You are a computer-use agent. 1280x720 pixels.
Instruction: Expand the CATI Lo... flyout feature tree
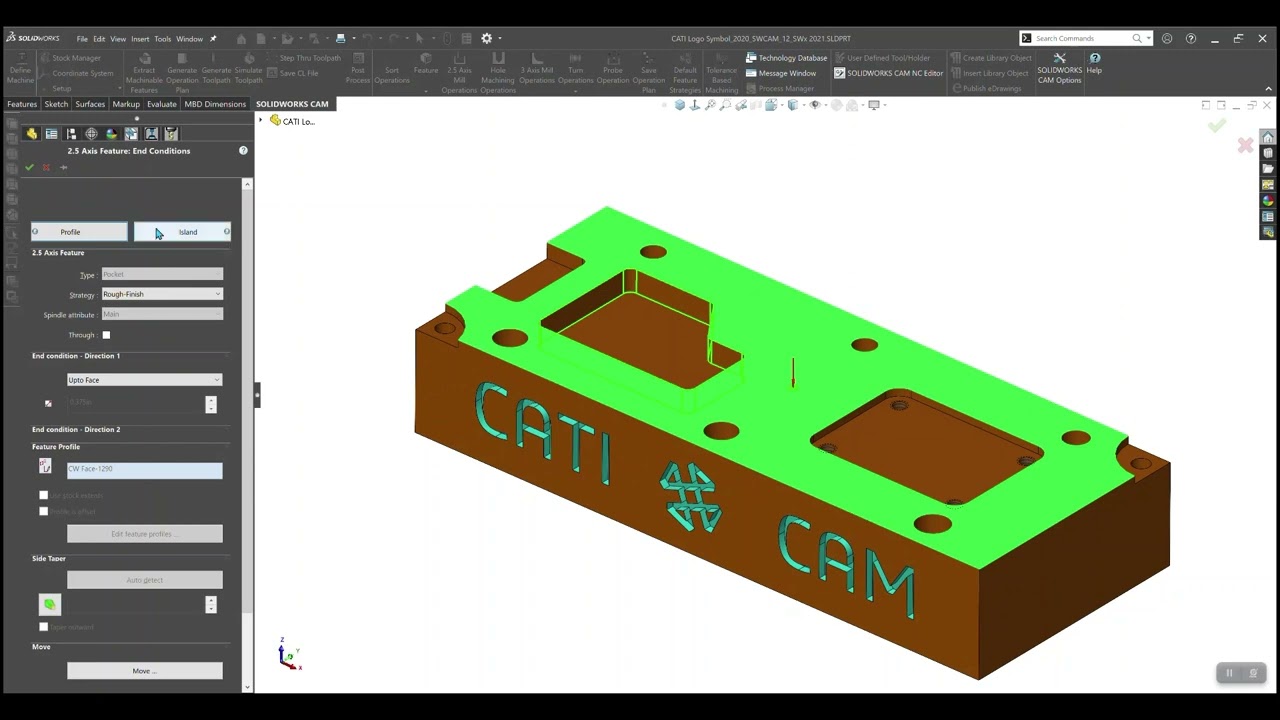261,121
